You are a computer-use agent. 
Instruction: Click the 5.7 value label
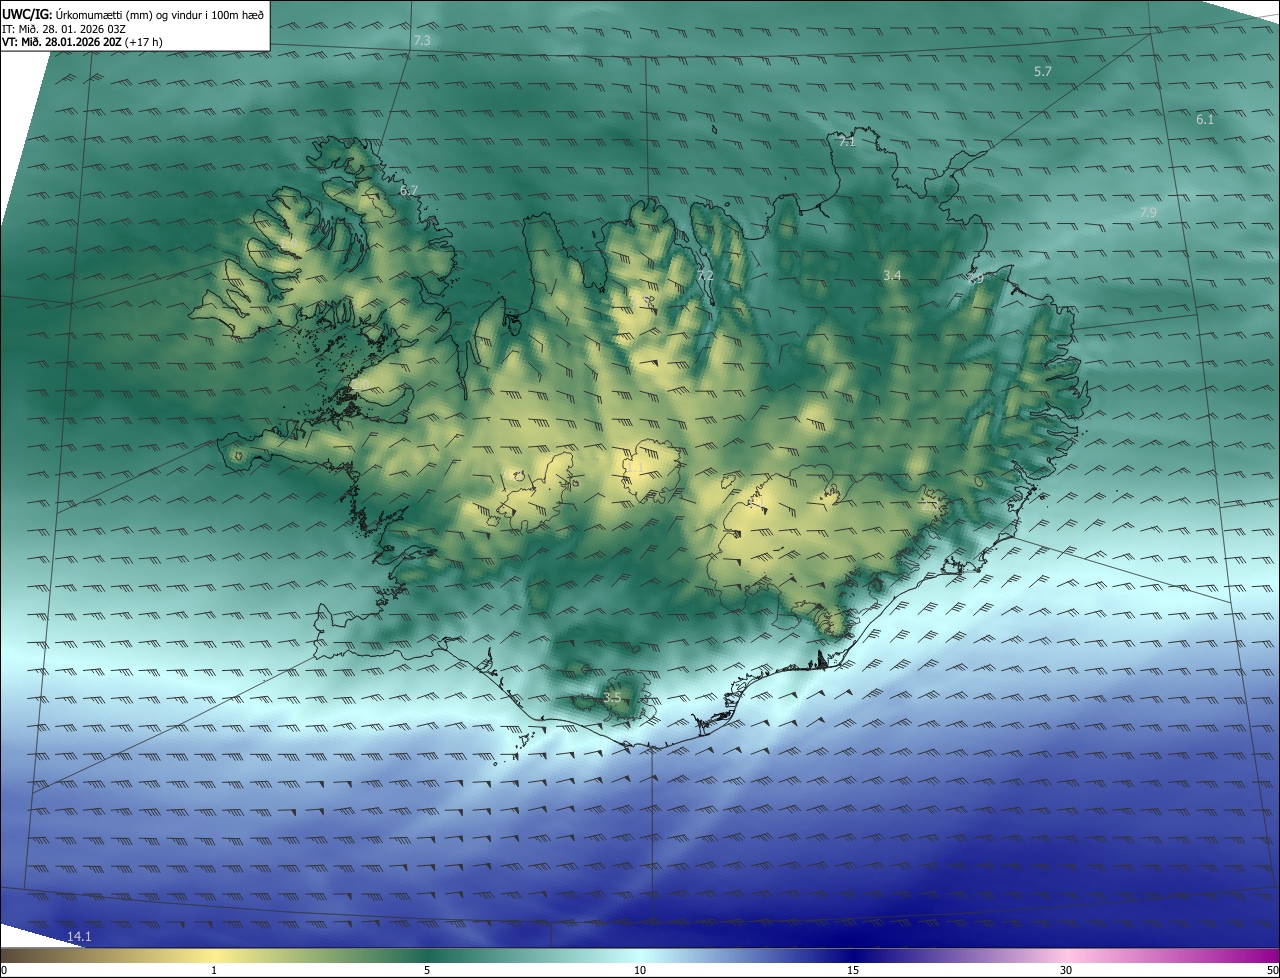click(1043, 72)
